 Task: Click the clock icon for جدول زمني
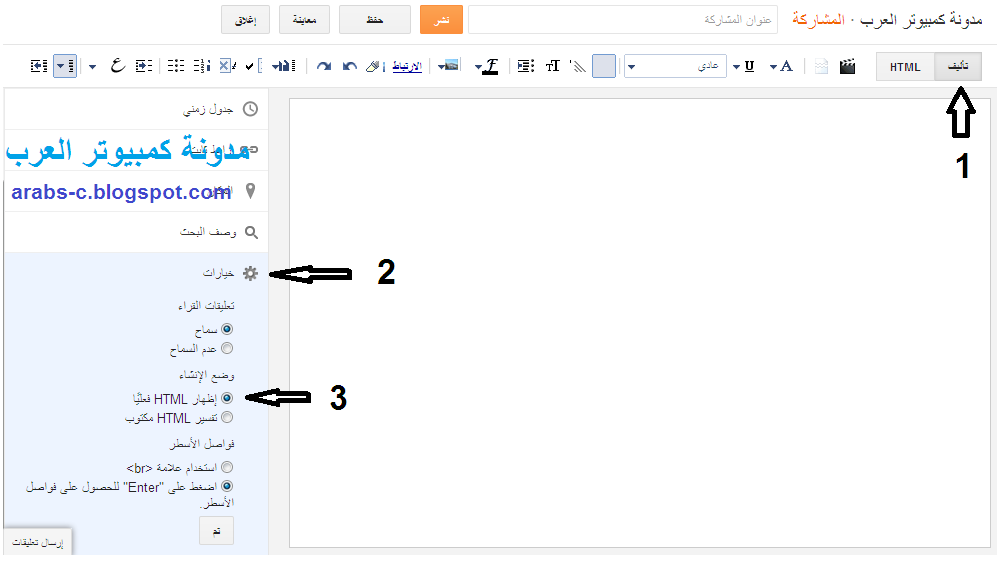point(251,109)
